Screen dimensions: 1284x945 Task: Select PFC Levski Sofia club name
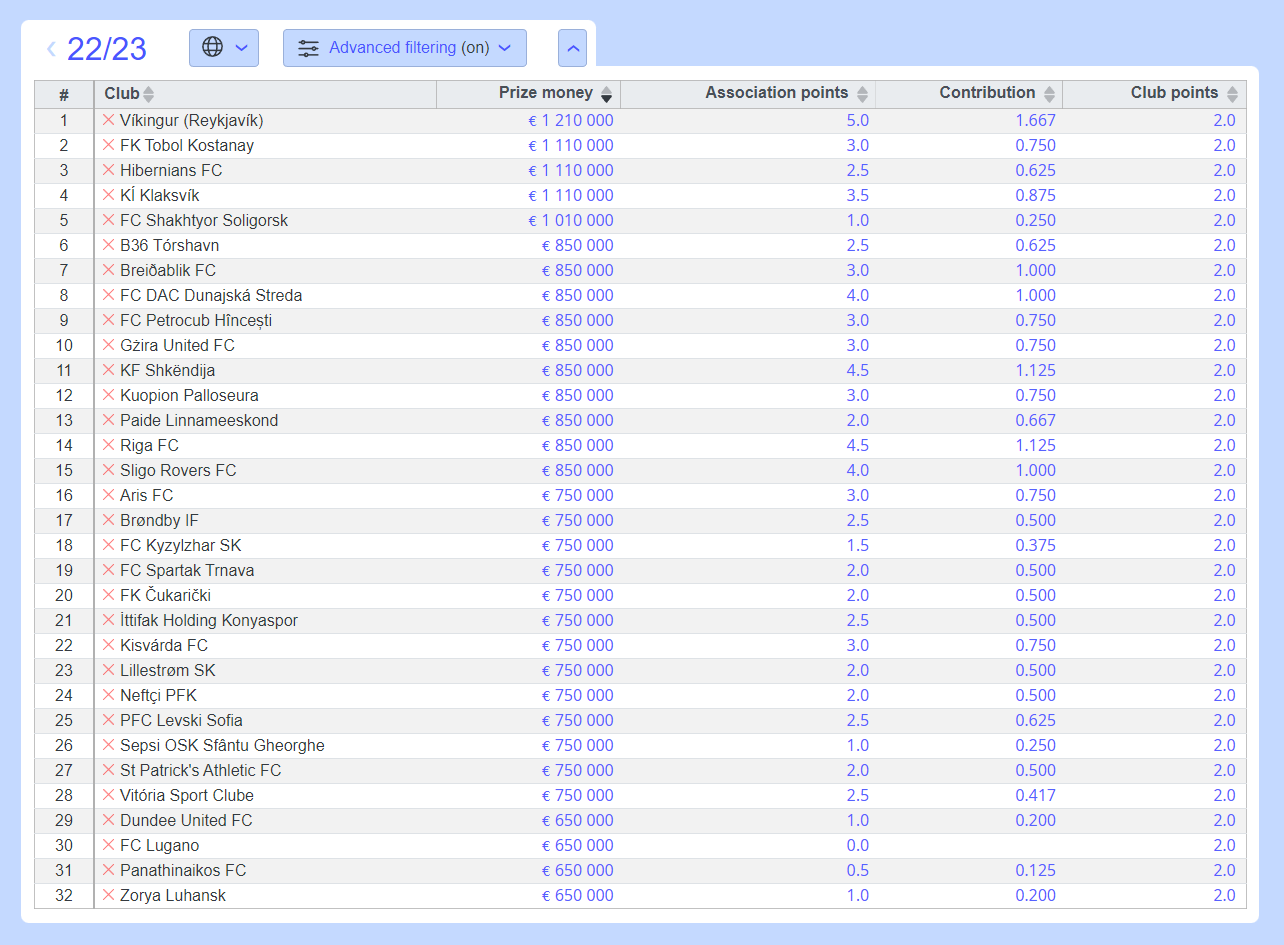[x=181, y=720]
